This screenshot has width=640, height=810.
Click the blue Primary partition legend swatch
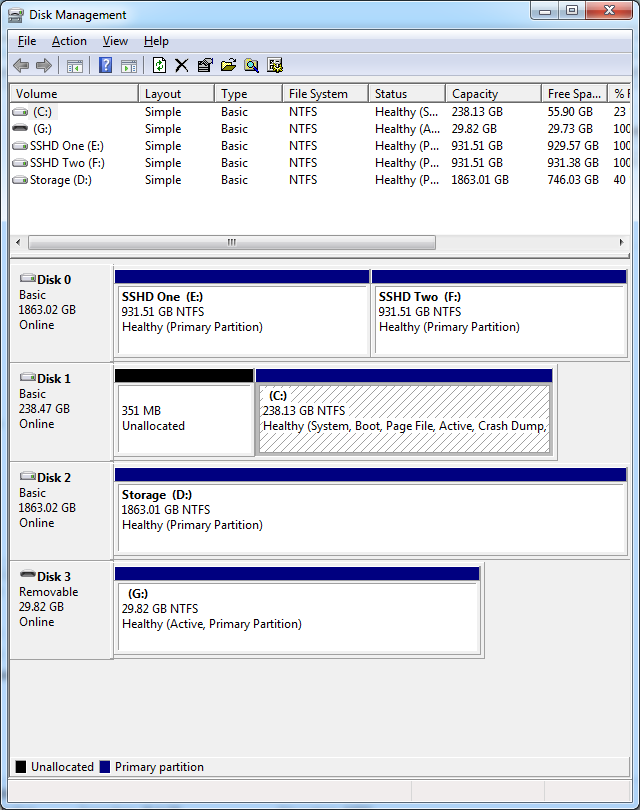click(105, 767)
